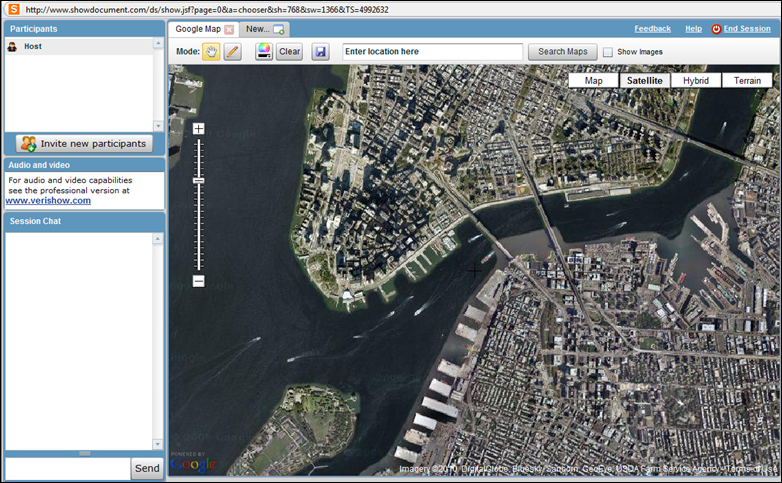Open the color picker tool

(x=264, y=52)
